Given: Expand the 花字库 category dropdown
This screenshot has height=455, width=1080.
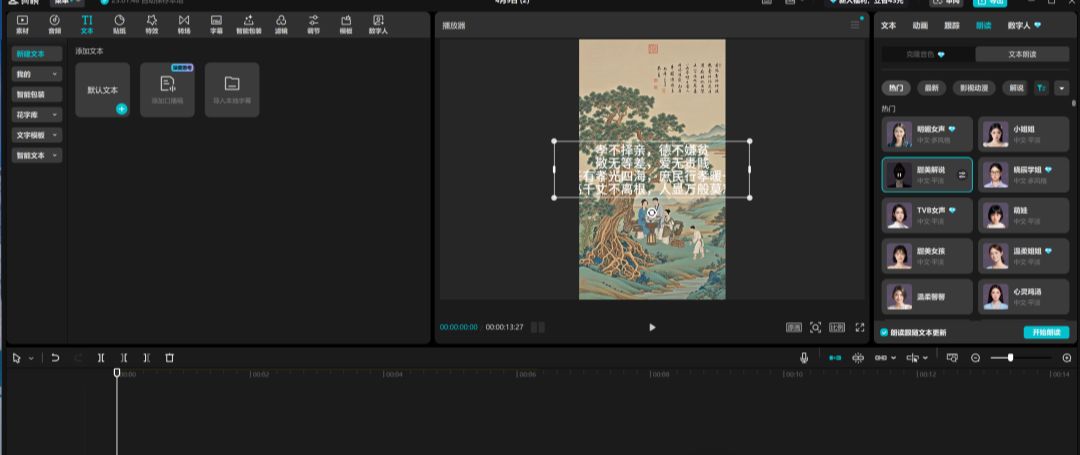Looking at the screenshot, I should point(37,114).
